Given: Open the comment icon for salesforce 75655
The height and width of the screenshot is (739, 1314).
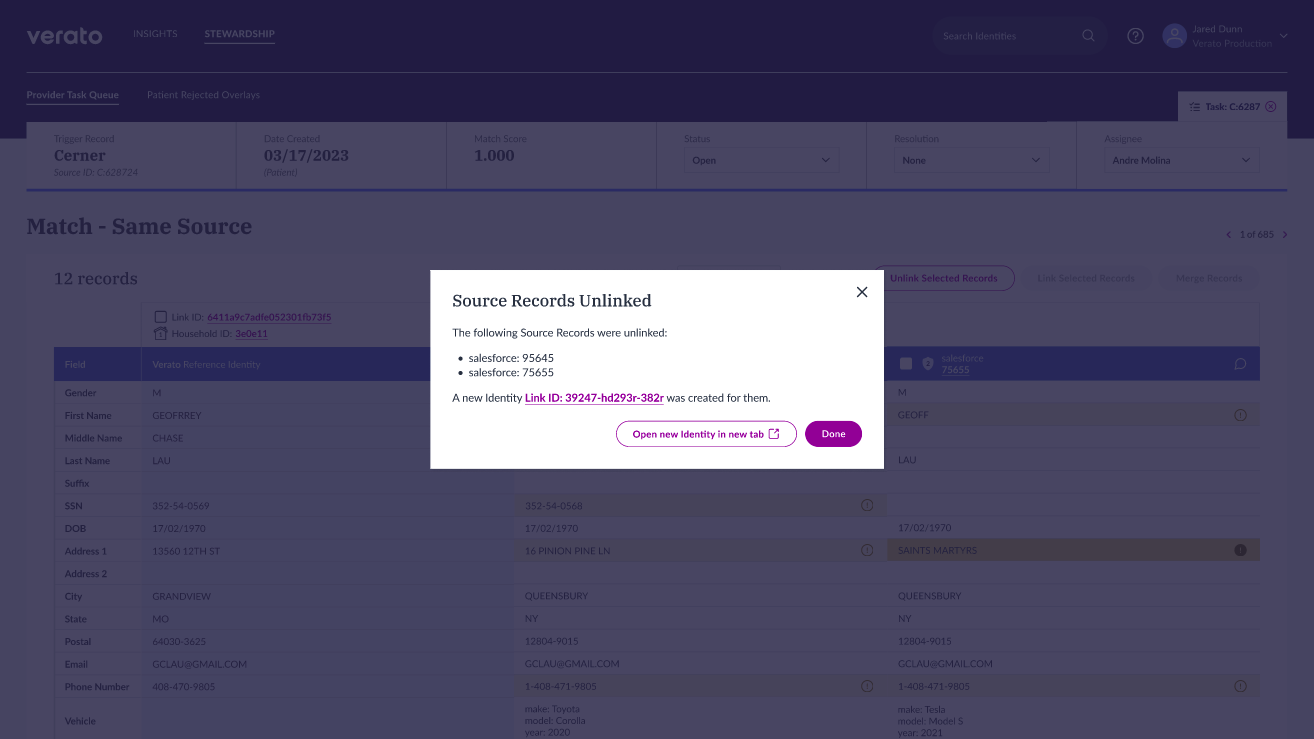Looking at the screenshot, I should 1240,364.
